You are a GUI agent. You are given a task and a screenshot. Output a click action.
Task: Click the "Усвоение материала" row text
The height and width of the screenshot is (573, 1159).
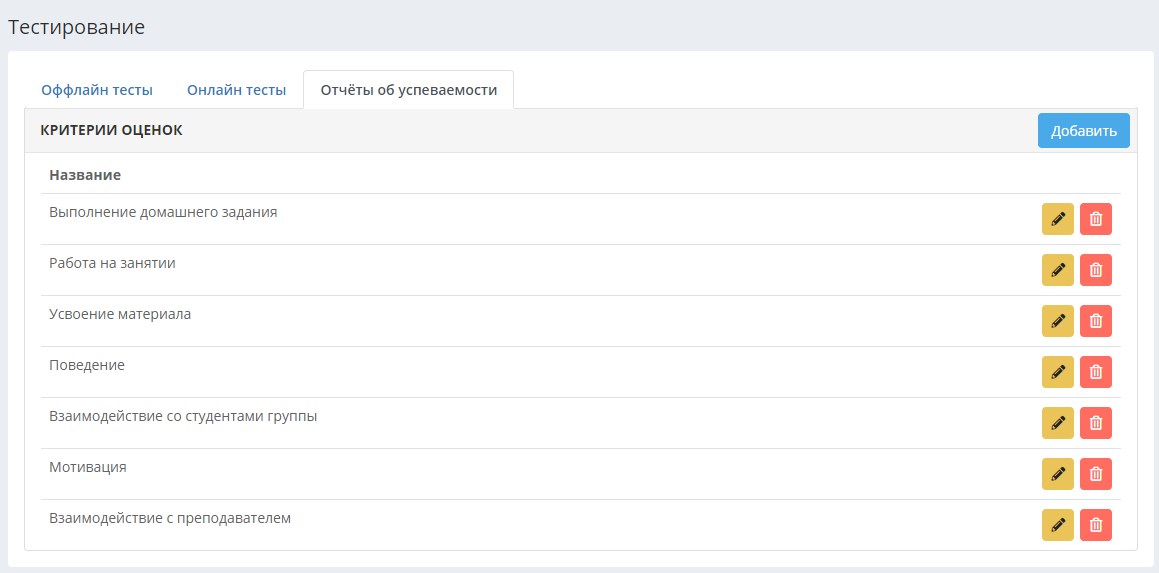pyautogui.click(x=120, y=313)
